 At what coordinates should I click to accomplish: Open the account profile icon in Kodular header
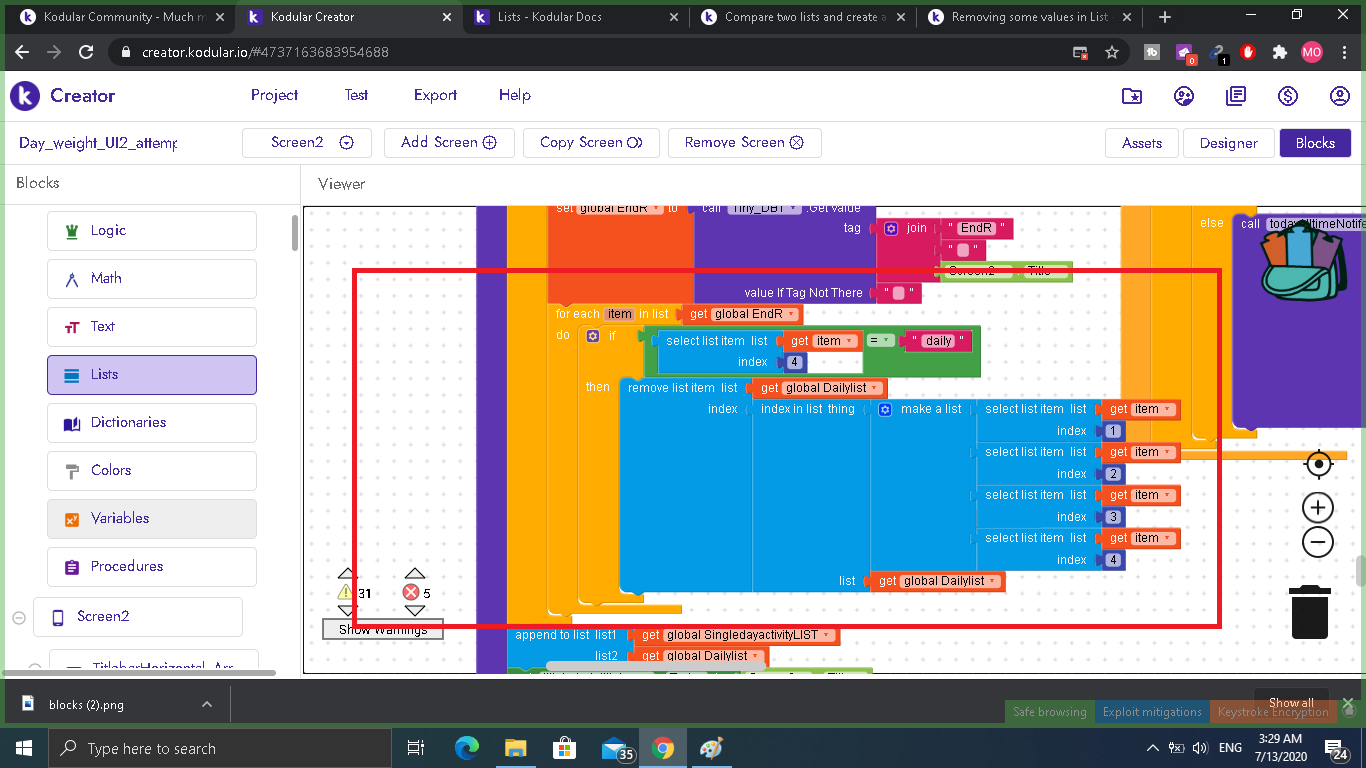[x=1340, y=96]
